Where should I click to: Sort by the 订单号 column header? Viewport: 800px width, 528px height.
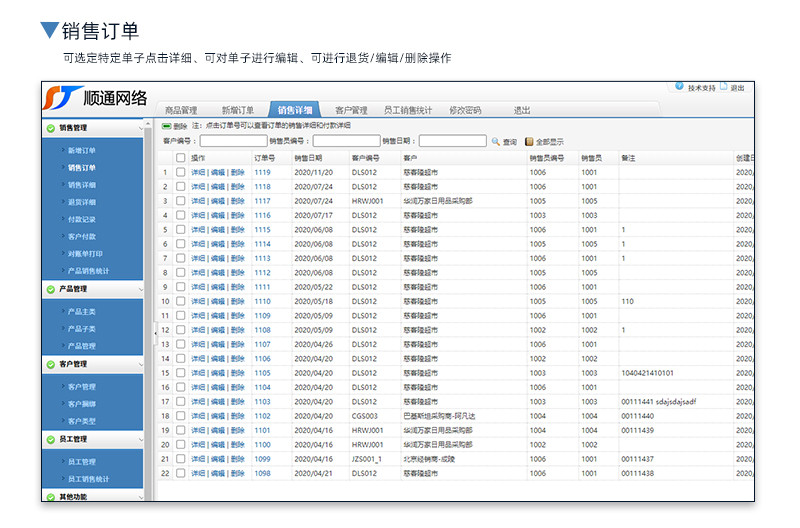(264, 158)
